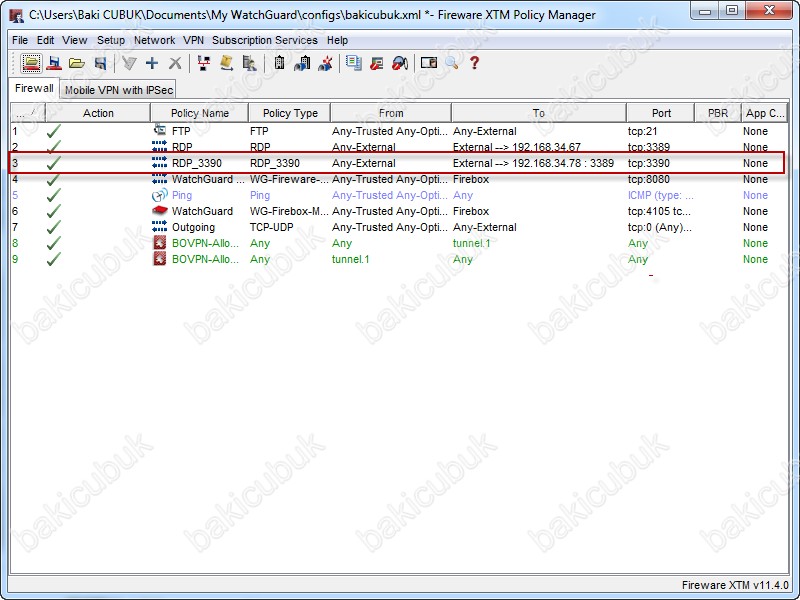This screenshot has width=800, height=600.
Task: Sort by the Port column header
Action: point(661,113)
